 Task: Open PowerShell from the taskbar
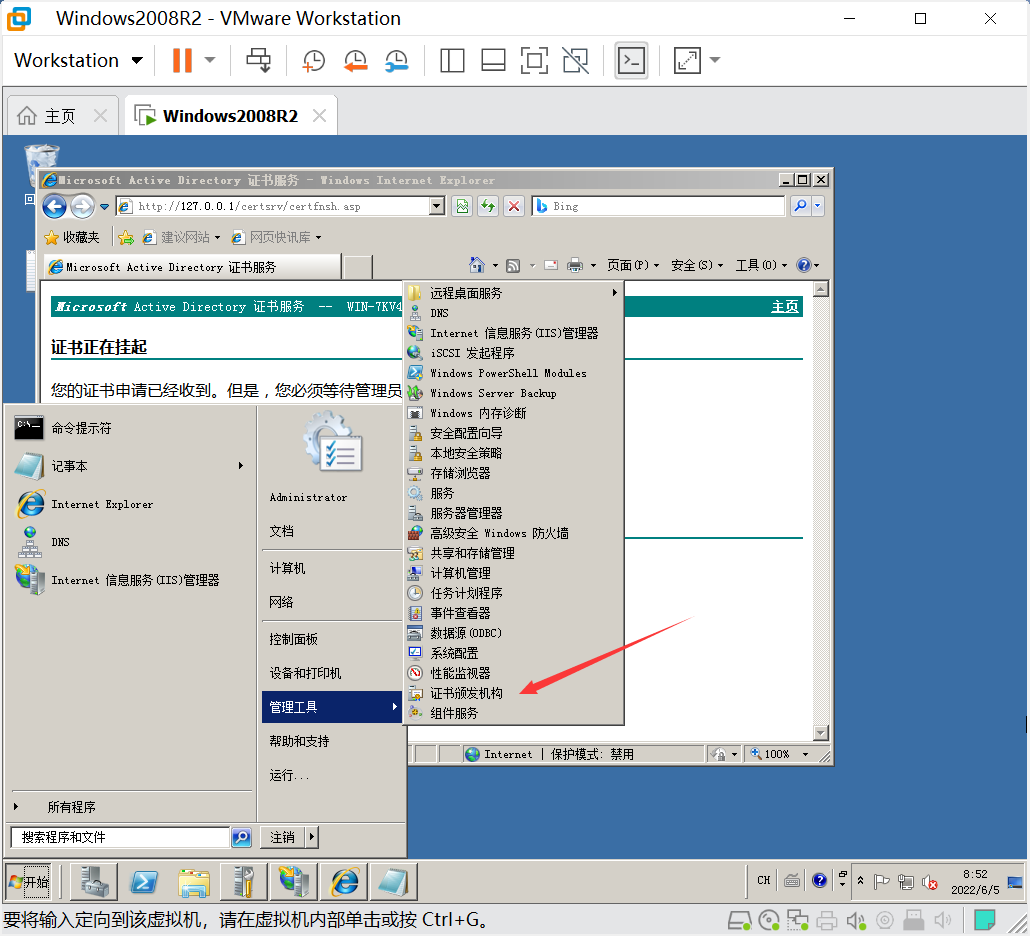coord(144,881)
